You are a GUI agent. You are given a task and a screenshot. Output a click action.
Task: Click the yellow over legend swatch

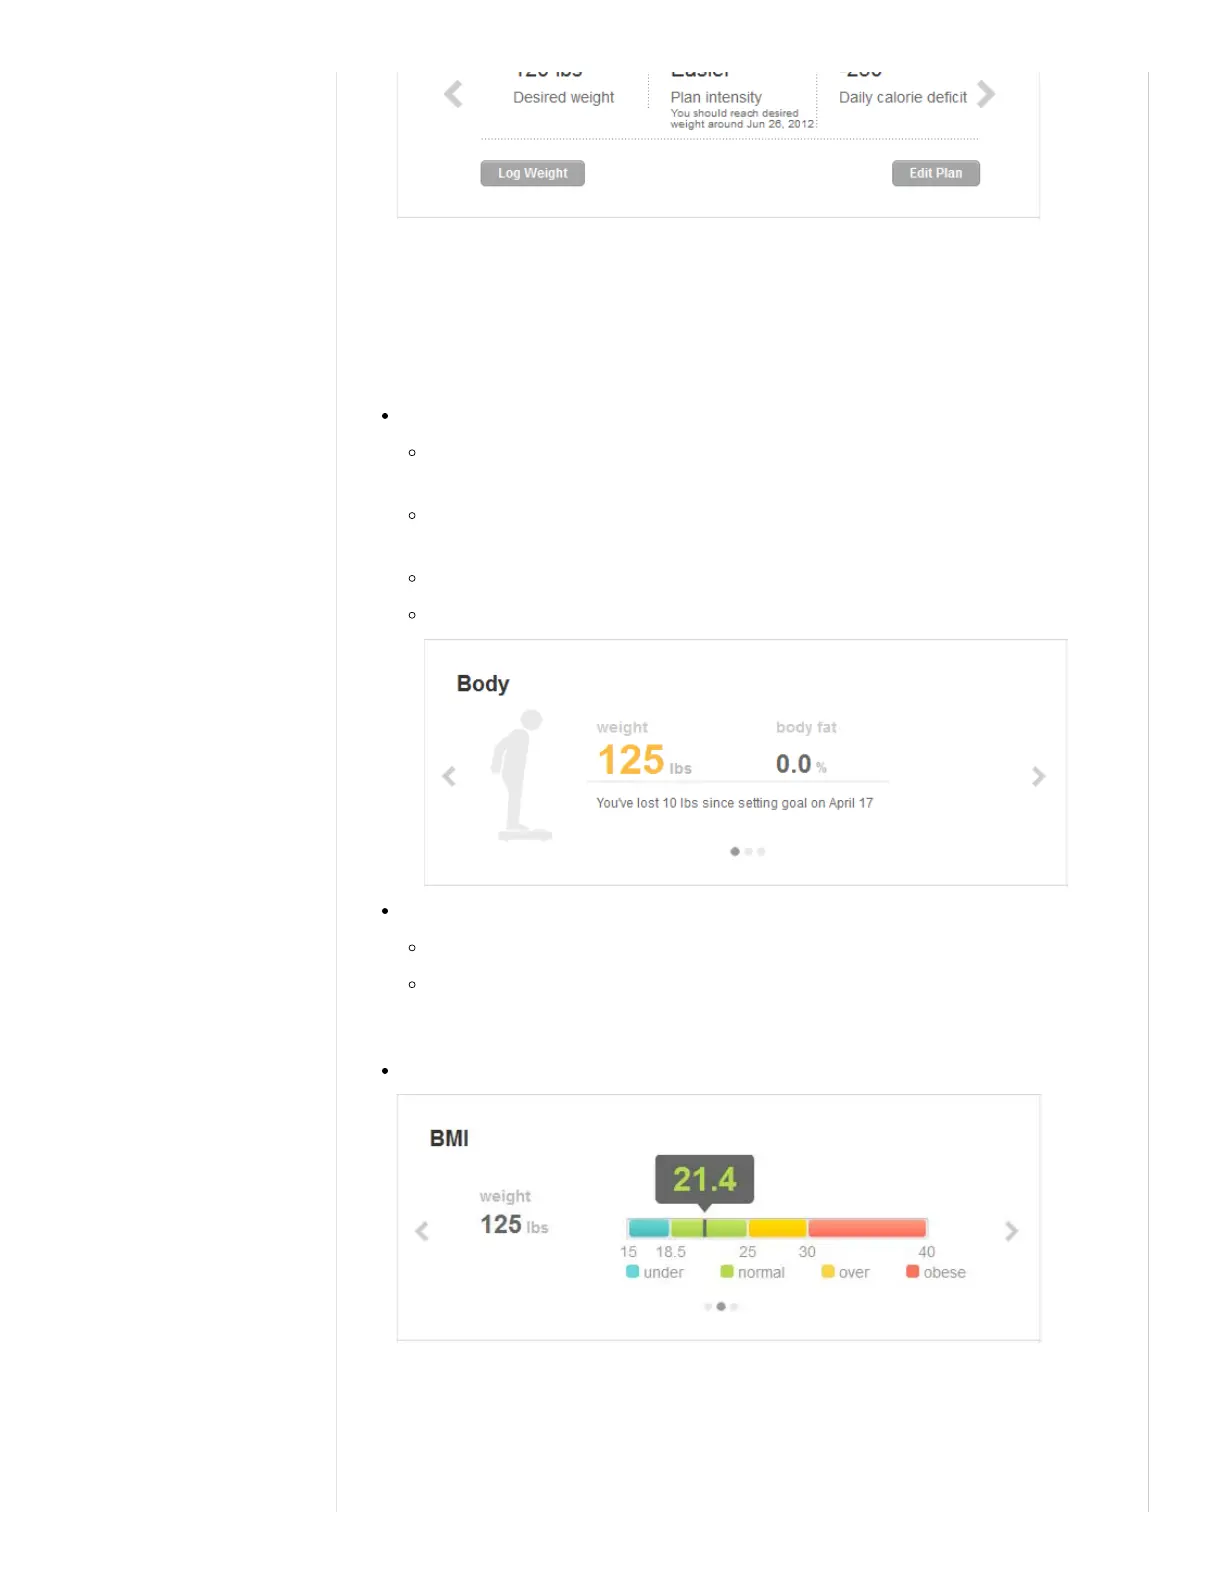(x=828, y=1272)
